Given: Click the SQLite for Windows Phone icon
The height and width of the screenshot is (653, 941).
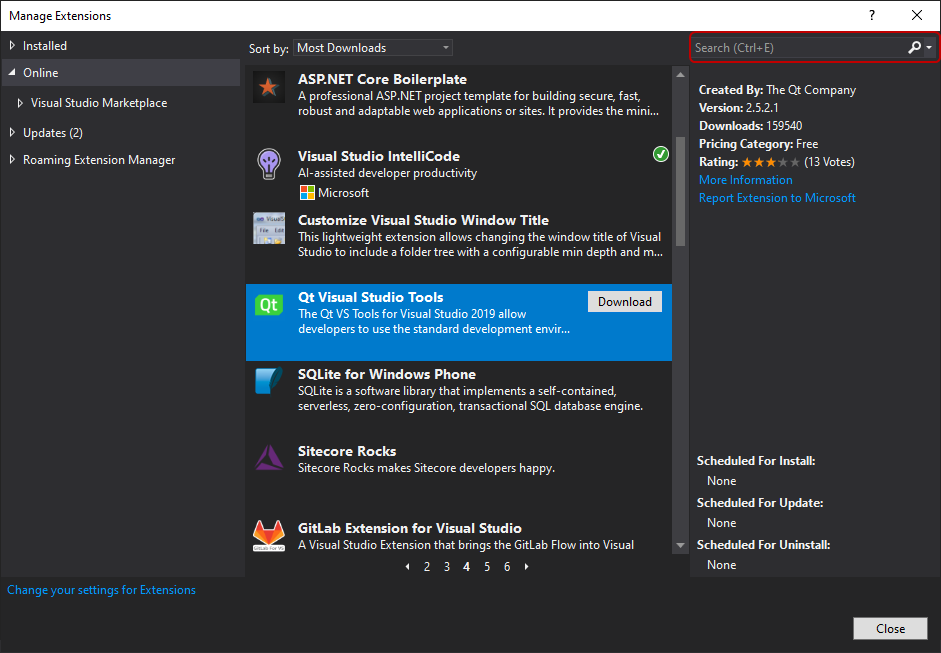Looking at the screenshot, I should tap(268, 382).
